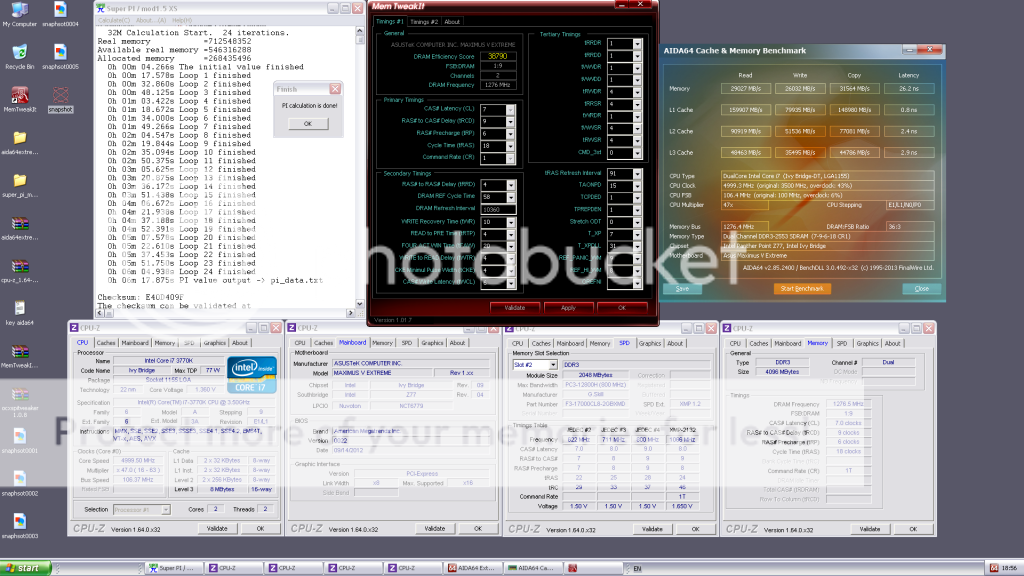The width and height of the screenshot is (1024, 576).
Task: Click the Windows Start button
Action: click(x=27, y=568)
